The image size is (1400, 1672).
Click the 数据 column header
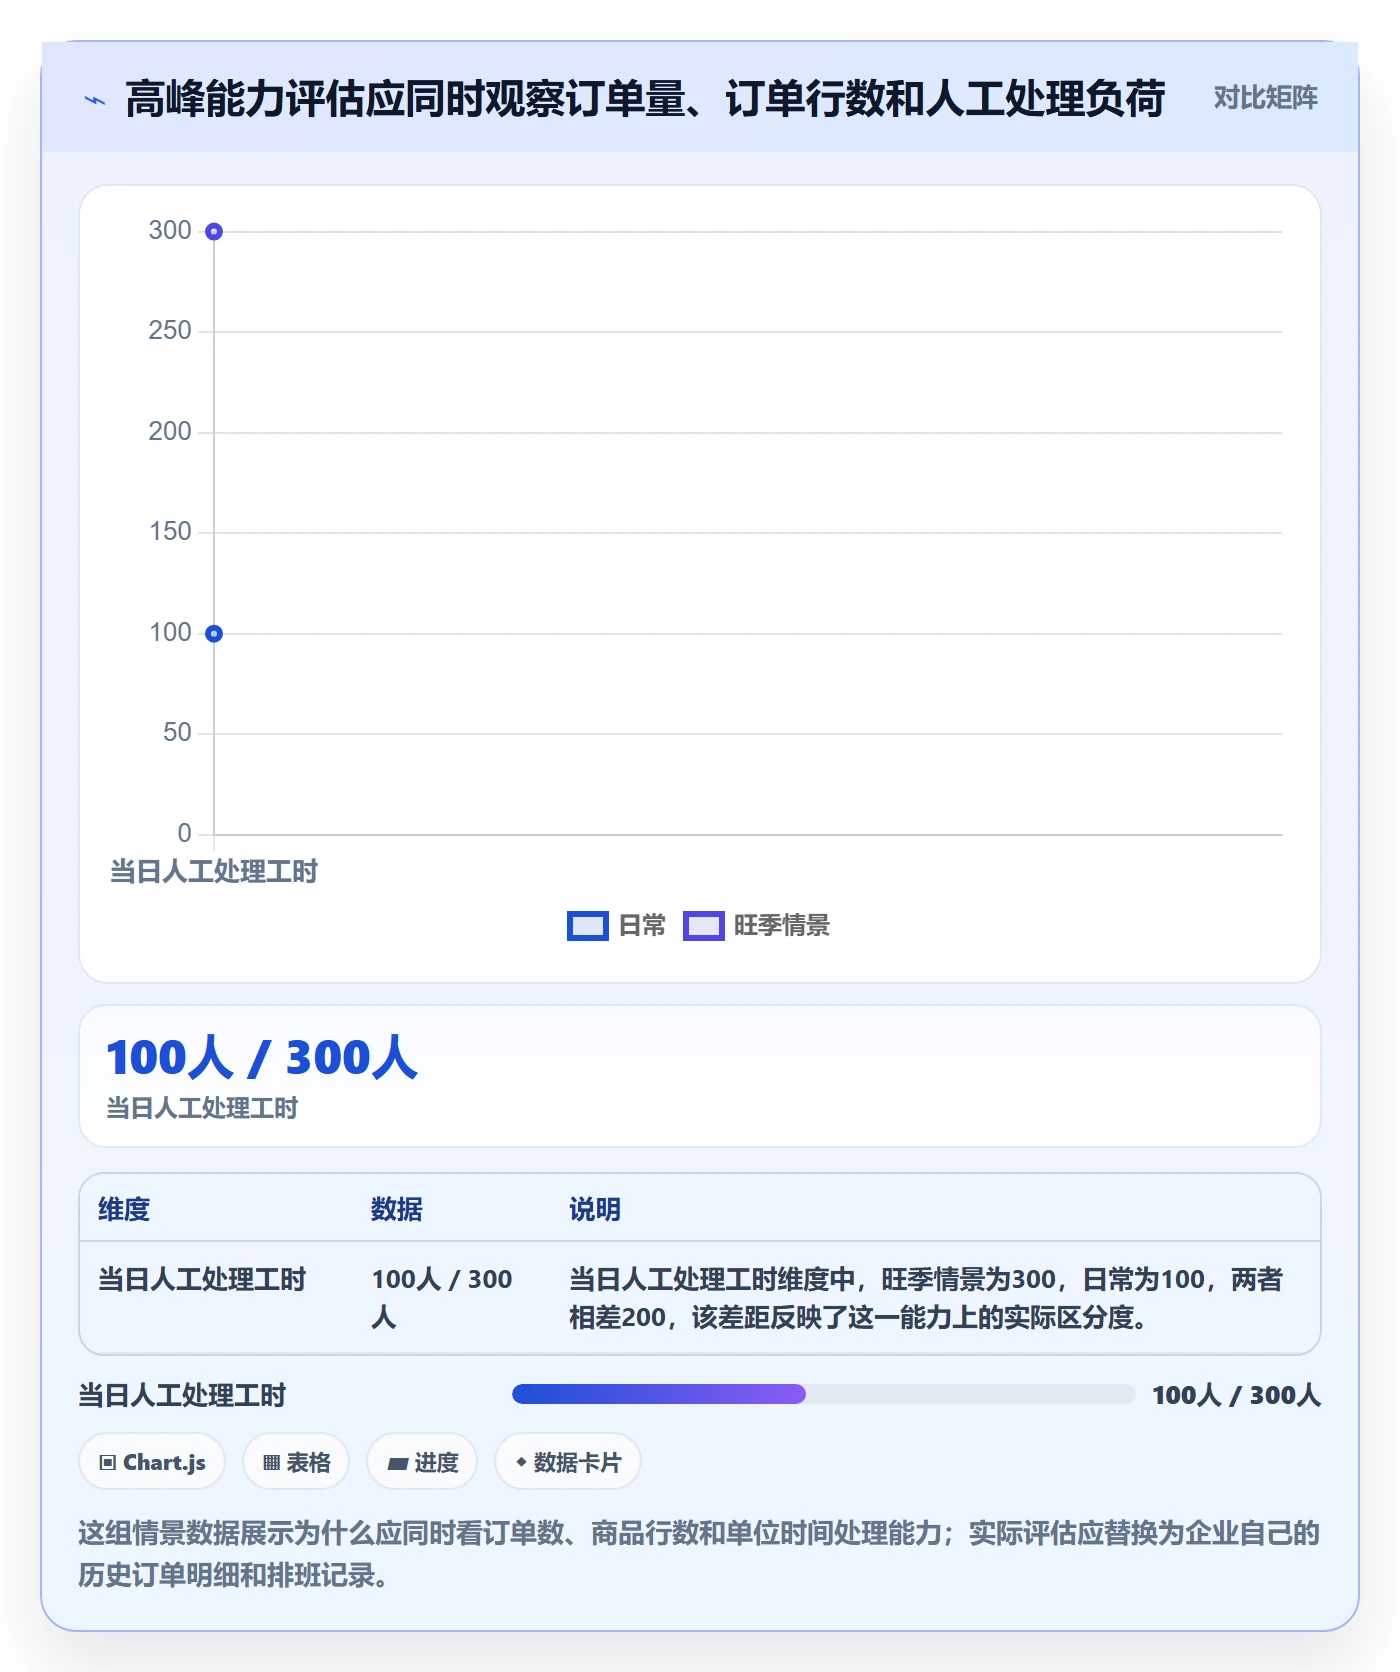point(396,1209)
